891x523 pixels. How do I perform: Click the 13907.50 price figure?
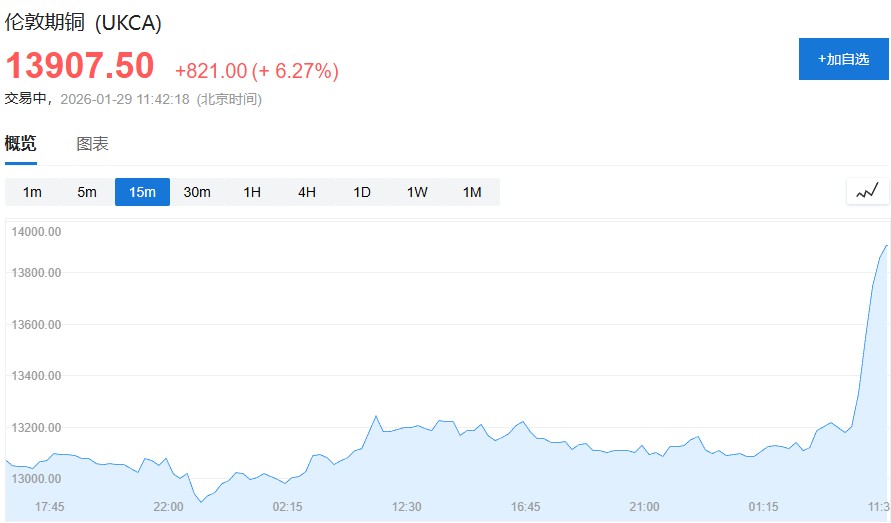point(80,66)
